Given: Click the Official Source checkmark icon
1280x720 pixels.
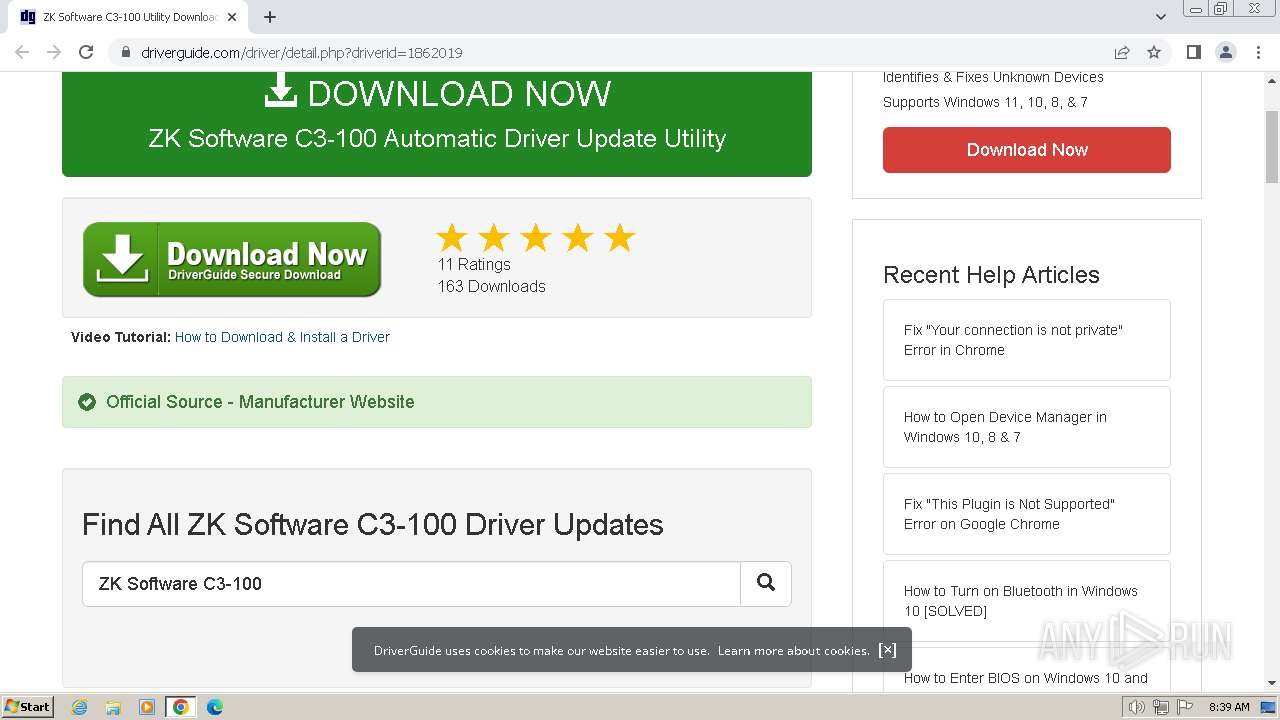Looking at the screenshot, I should click(x=87, y=402).
